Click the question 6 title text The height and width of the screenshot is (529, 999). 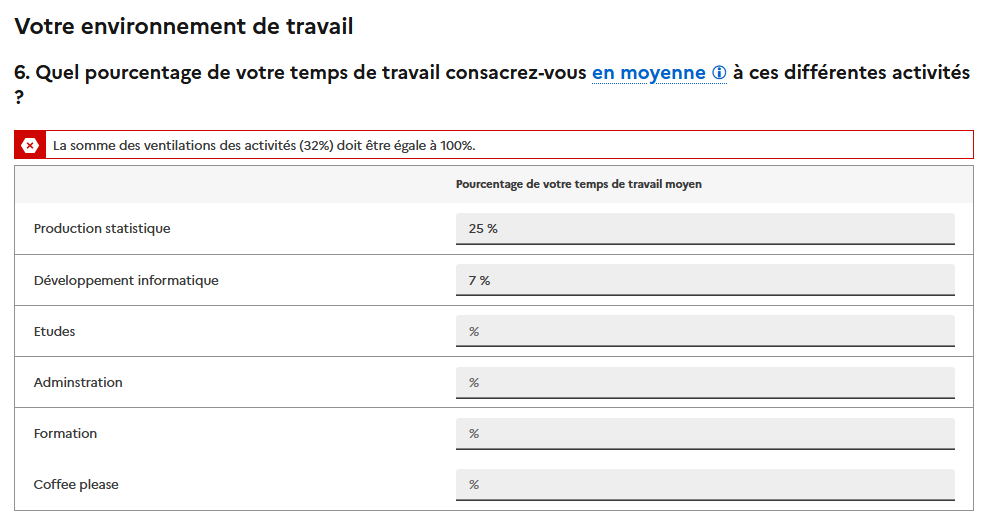(300, 74)
